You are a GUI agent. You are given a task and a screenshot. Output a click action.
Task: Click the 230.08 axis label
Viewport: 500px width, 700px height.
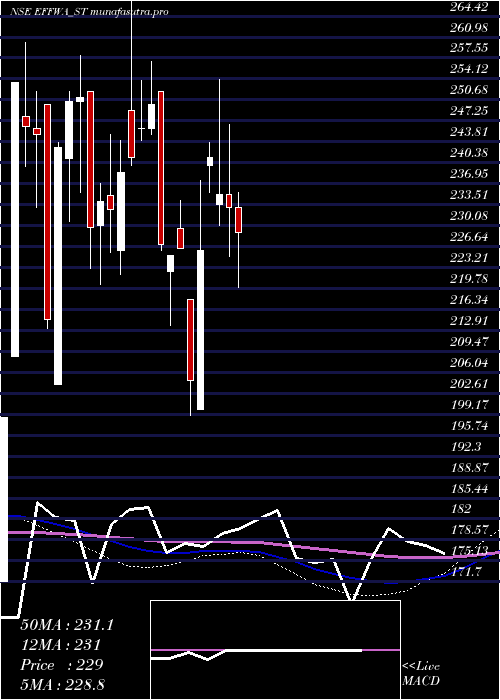[468, 216]
